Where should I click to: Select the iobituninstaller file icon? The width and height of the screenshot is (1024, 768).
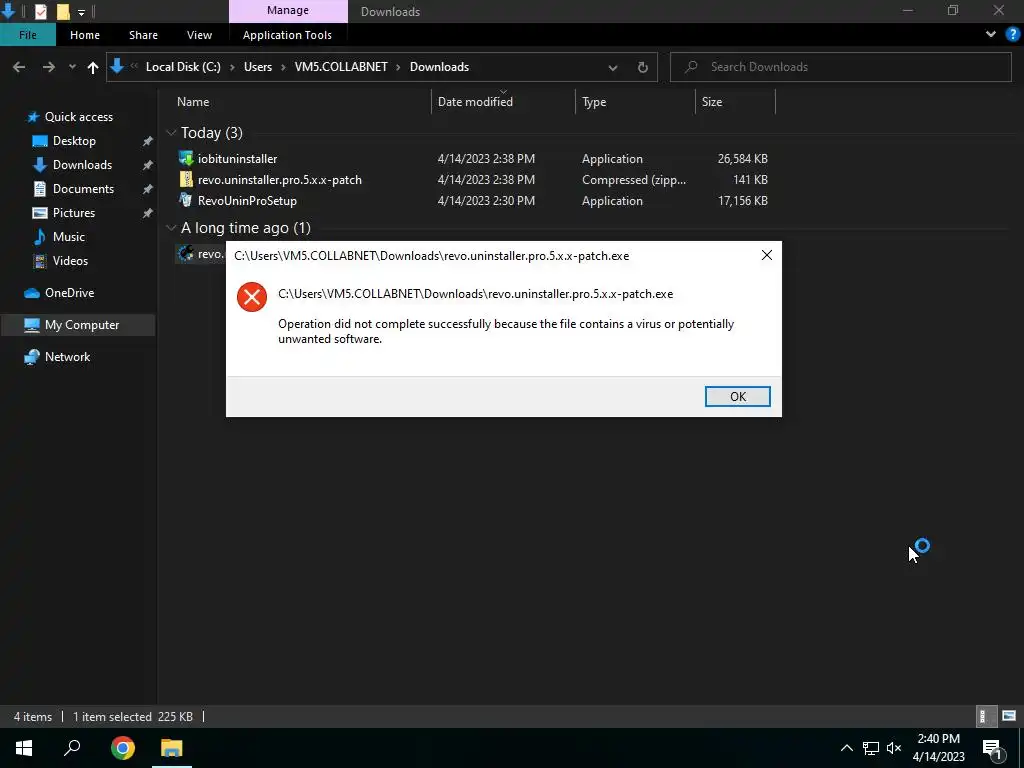[x=186, y=159]
